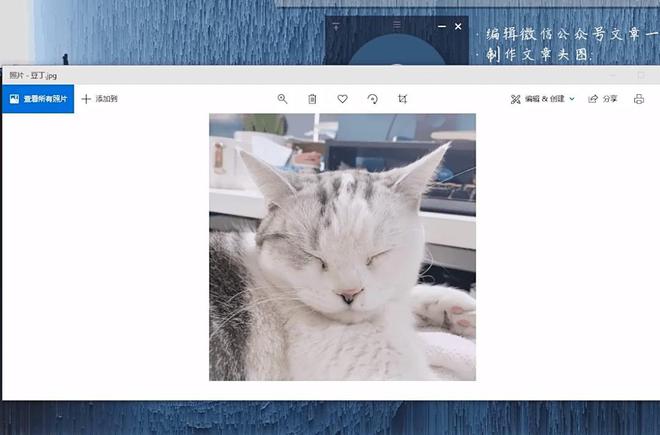Click the blue 查看所有照片 button
The width and height of the screenshot is (660, 435).
coord(38,99)
